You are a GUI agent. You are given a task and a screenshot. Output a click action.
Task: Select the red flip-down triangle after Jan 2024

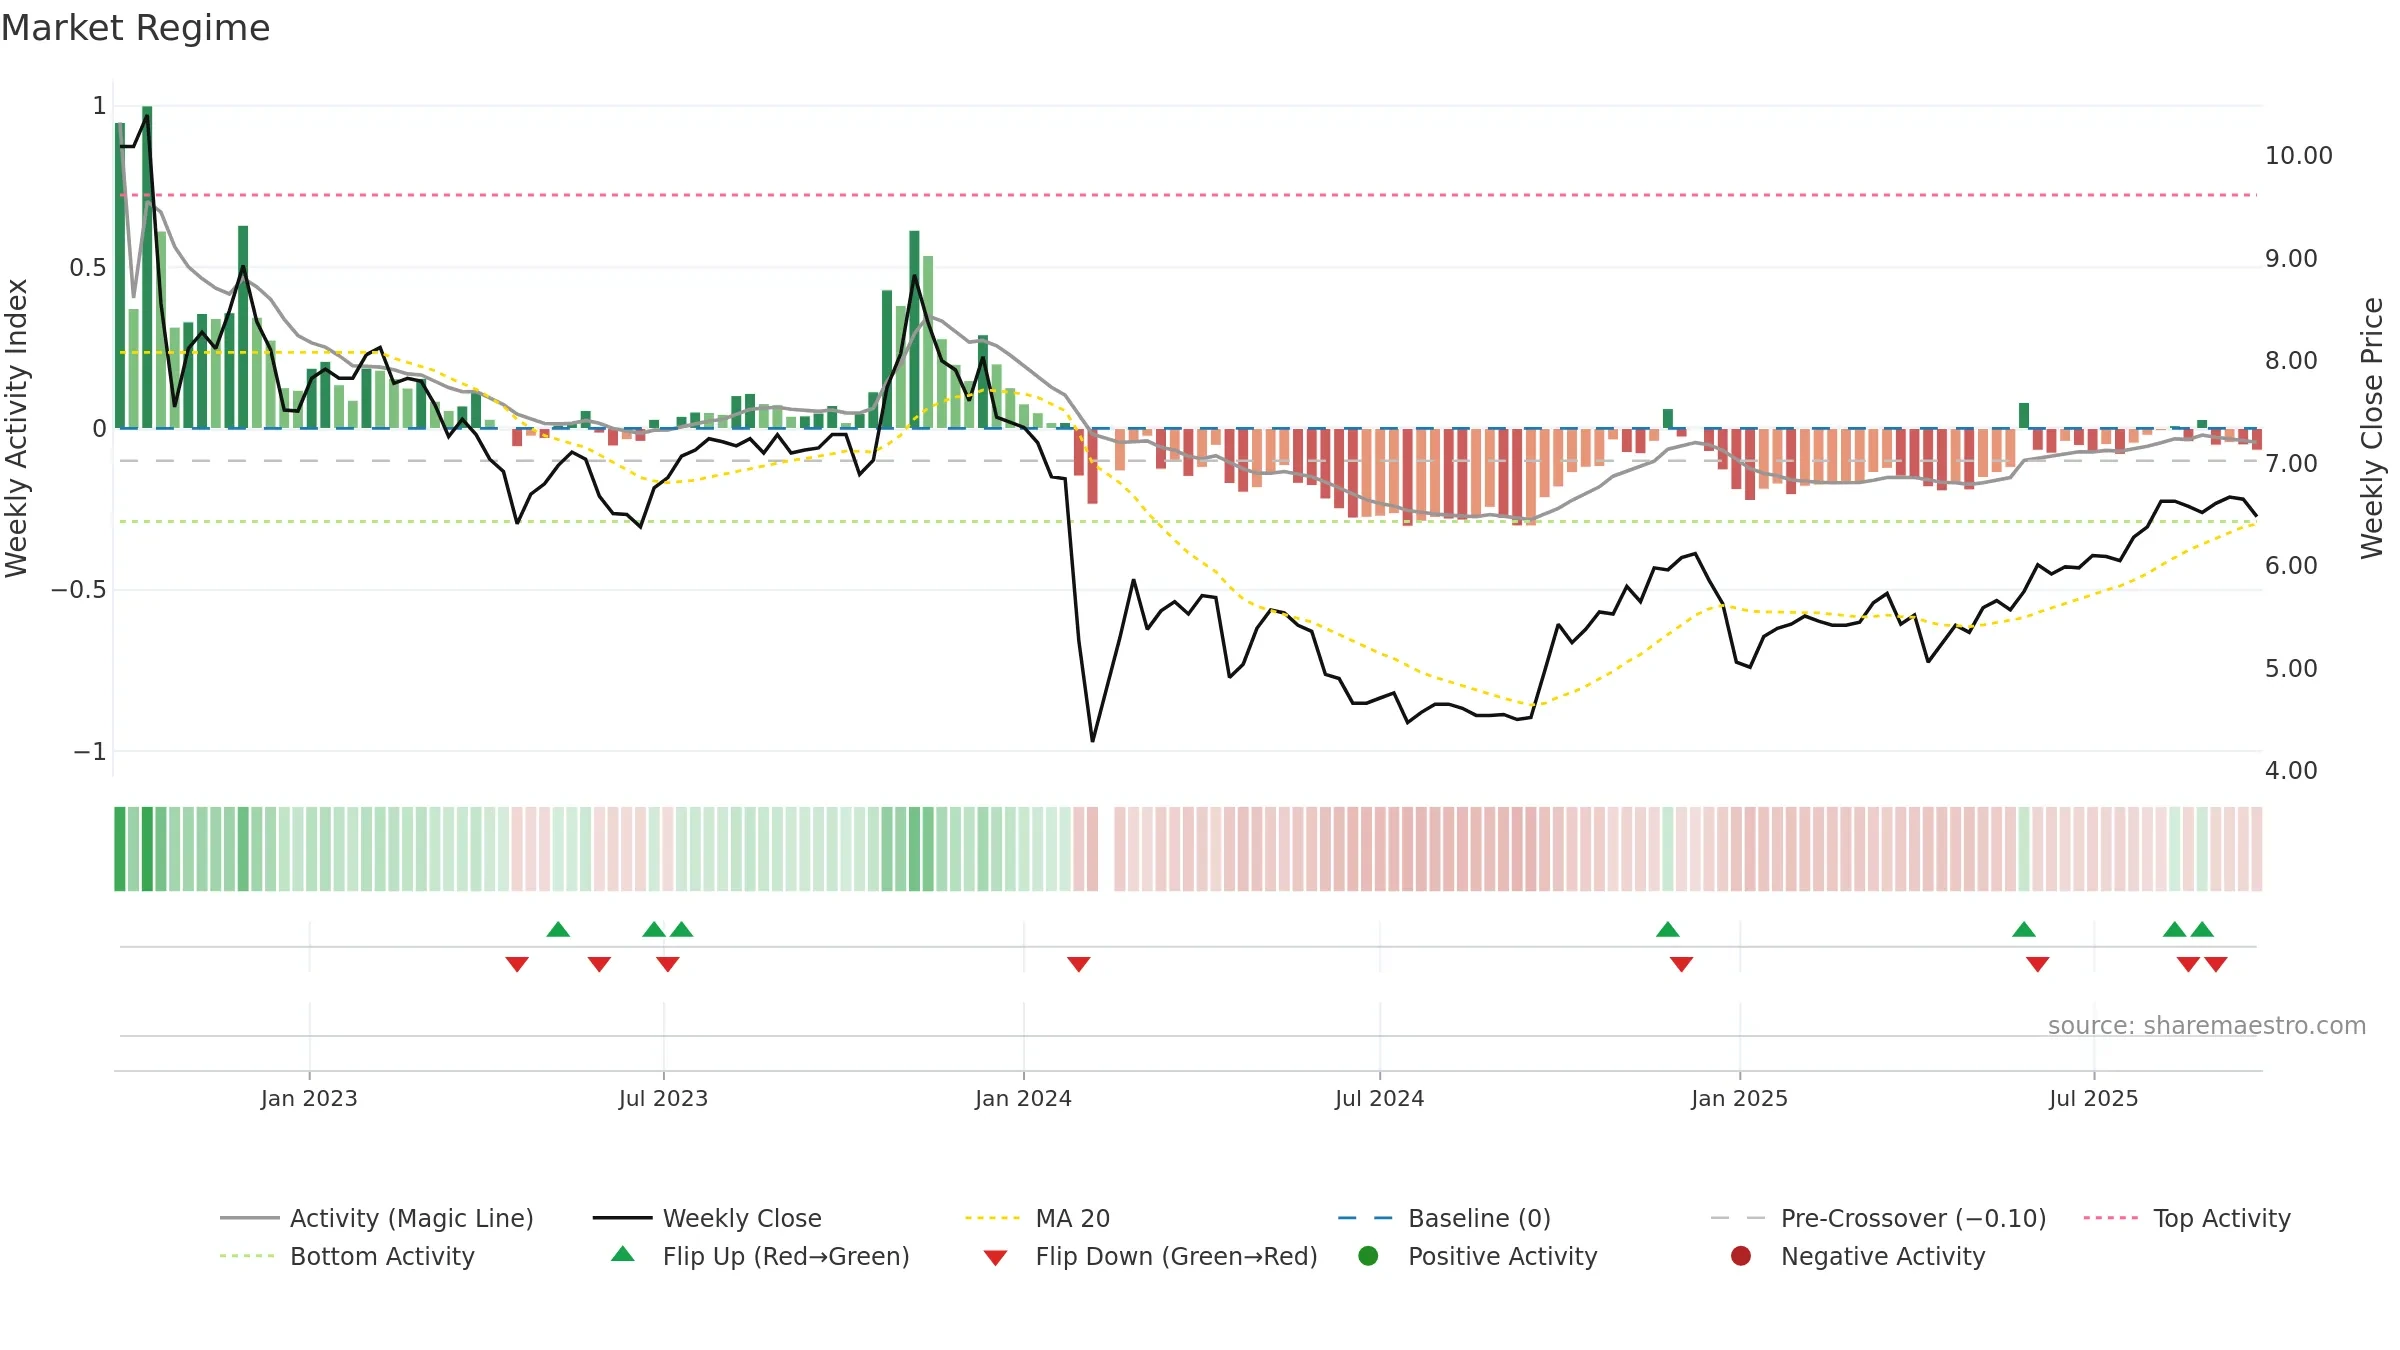(1078, 964)
